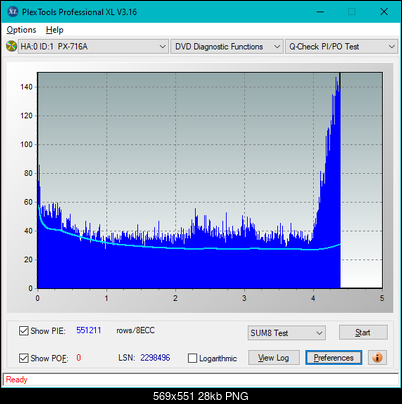Expand the DVD Diagnostic Functions dropdown
This screenshot has height=404, width=402.
pyautogui.click(x=227, y=46)
